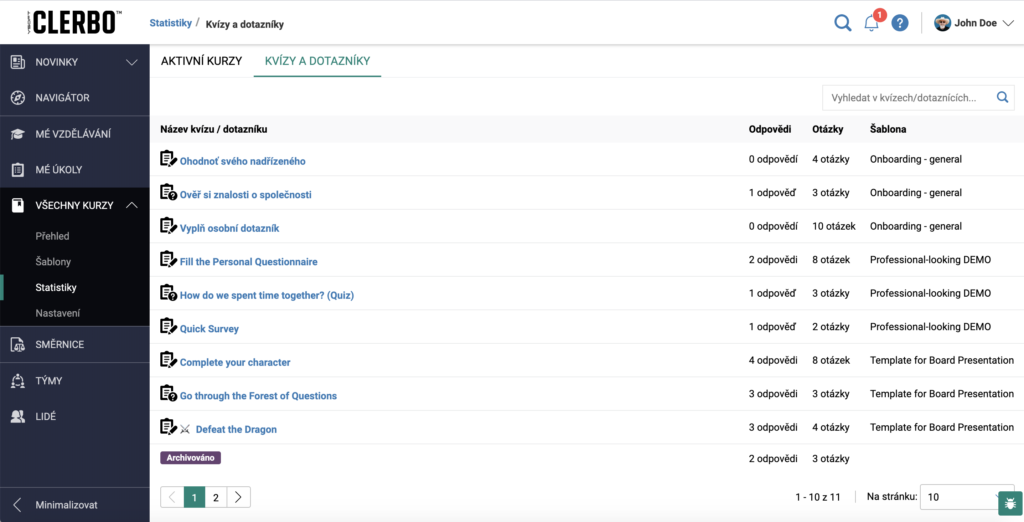Open notifications bell icon
This screenshot has height=522, width=1024.
pos(871,24)
